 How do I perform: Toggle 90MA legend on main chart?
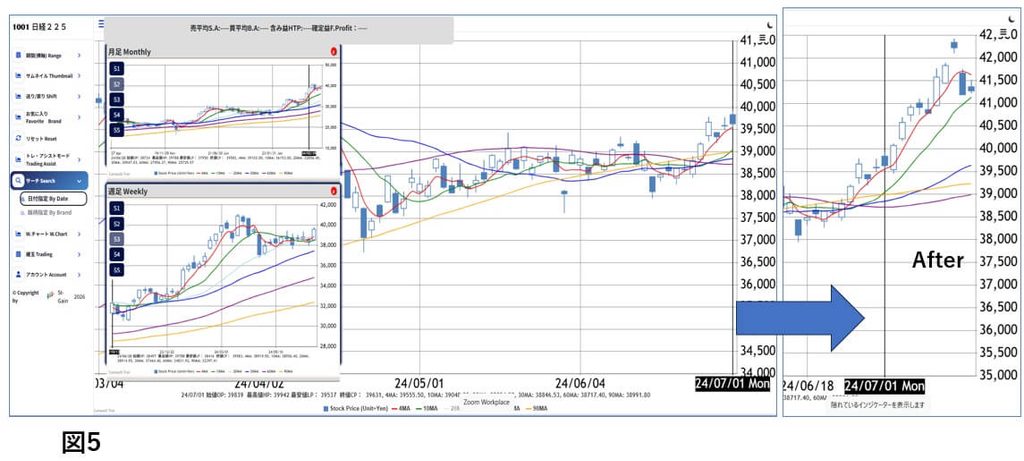536,409
